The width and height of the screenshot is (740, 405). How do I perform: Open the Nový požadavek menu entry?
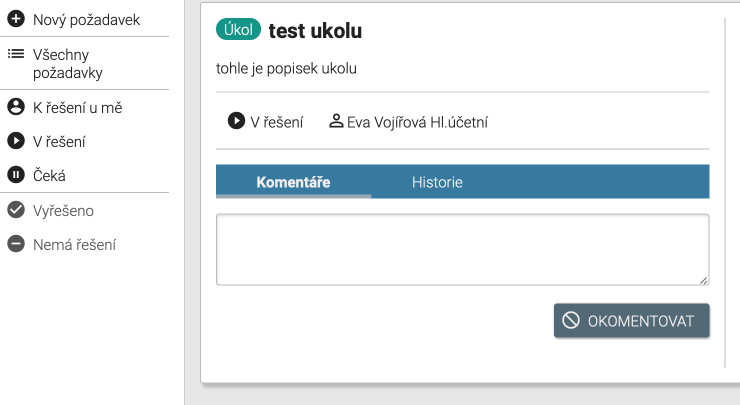click(86, 19)
